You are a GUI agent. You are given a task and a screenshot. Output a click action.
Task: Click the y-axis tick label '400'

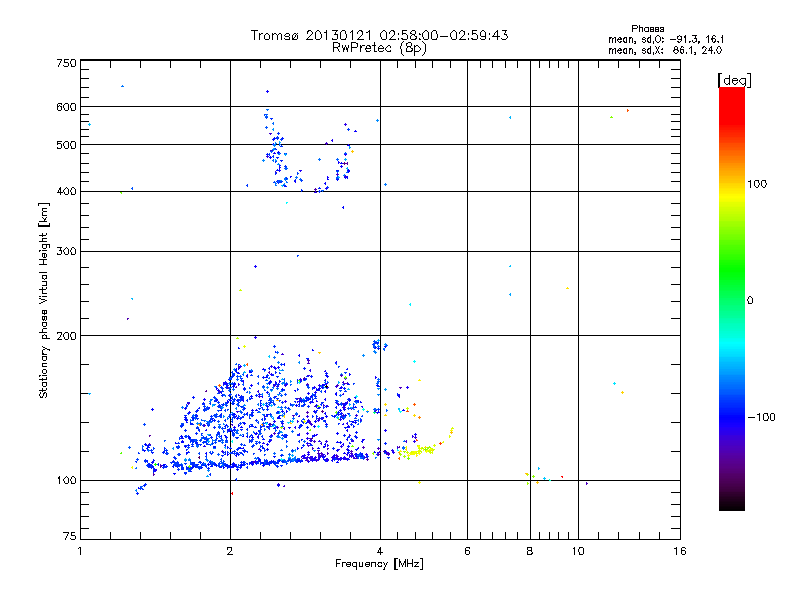point(66,192)
